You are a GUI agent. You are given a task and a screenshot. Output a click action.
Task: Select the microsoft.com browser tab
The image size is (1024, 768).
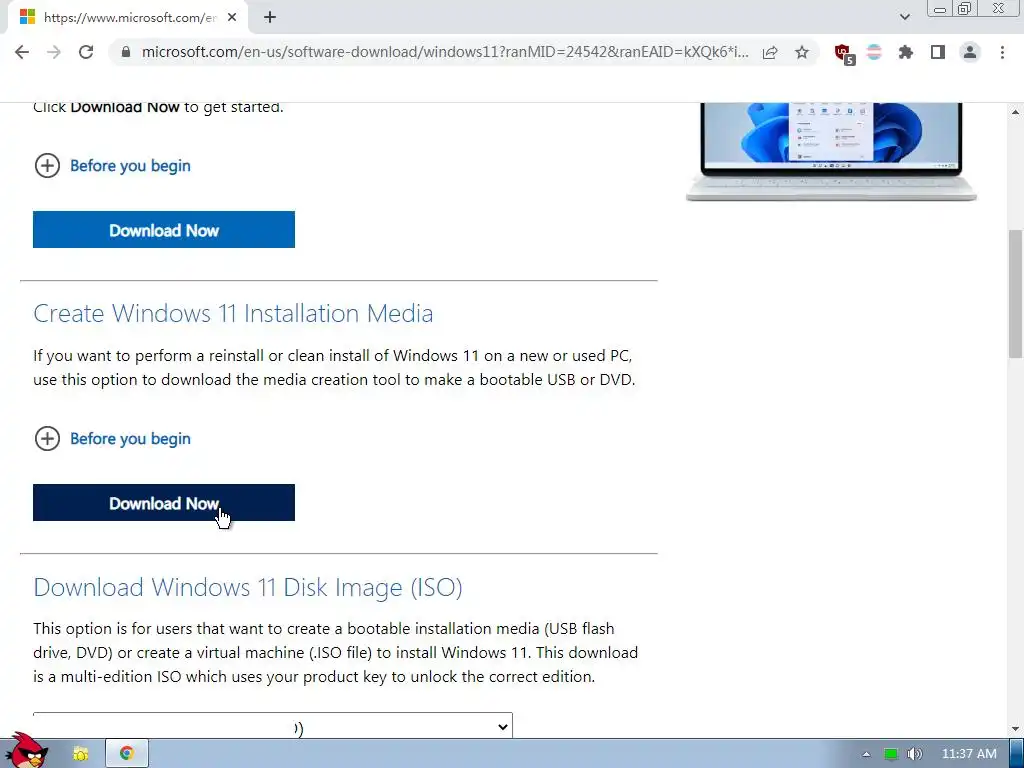pyautogui.click(x=127, y=18)
